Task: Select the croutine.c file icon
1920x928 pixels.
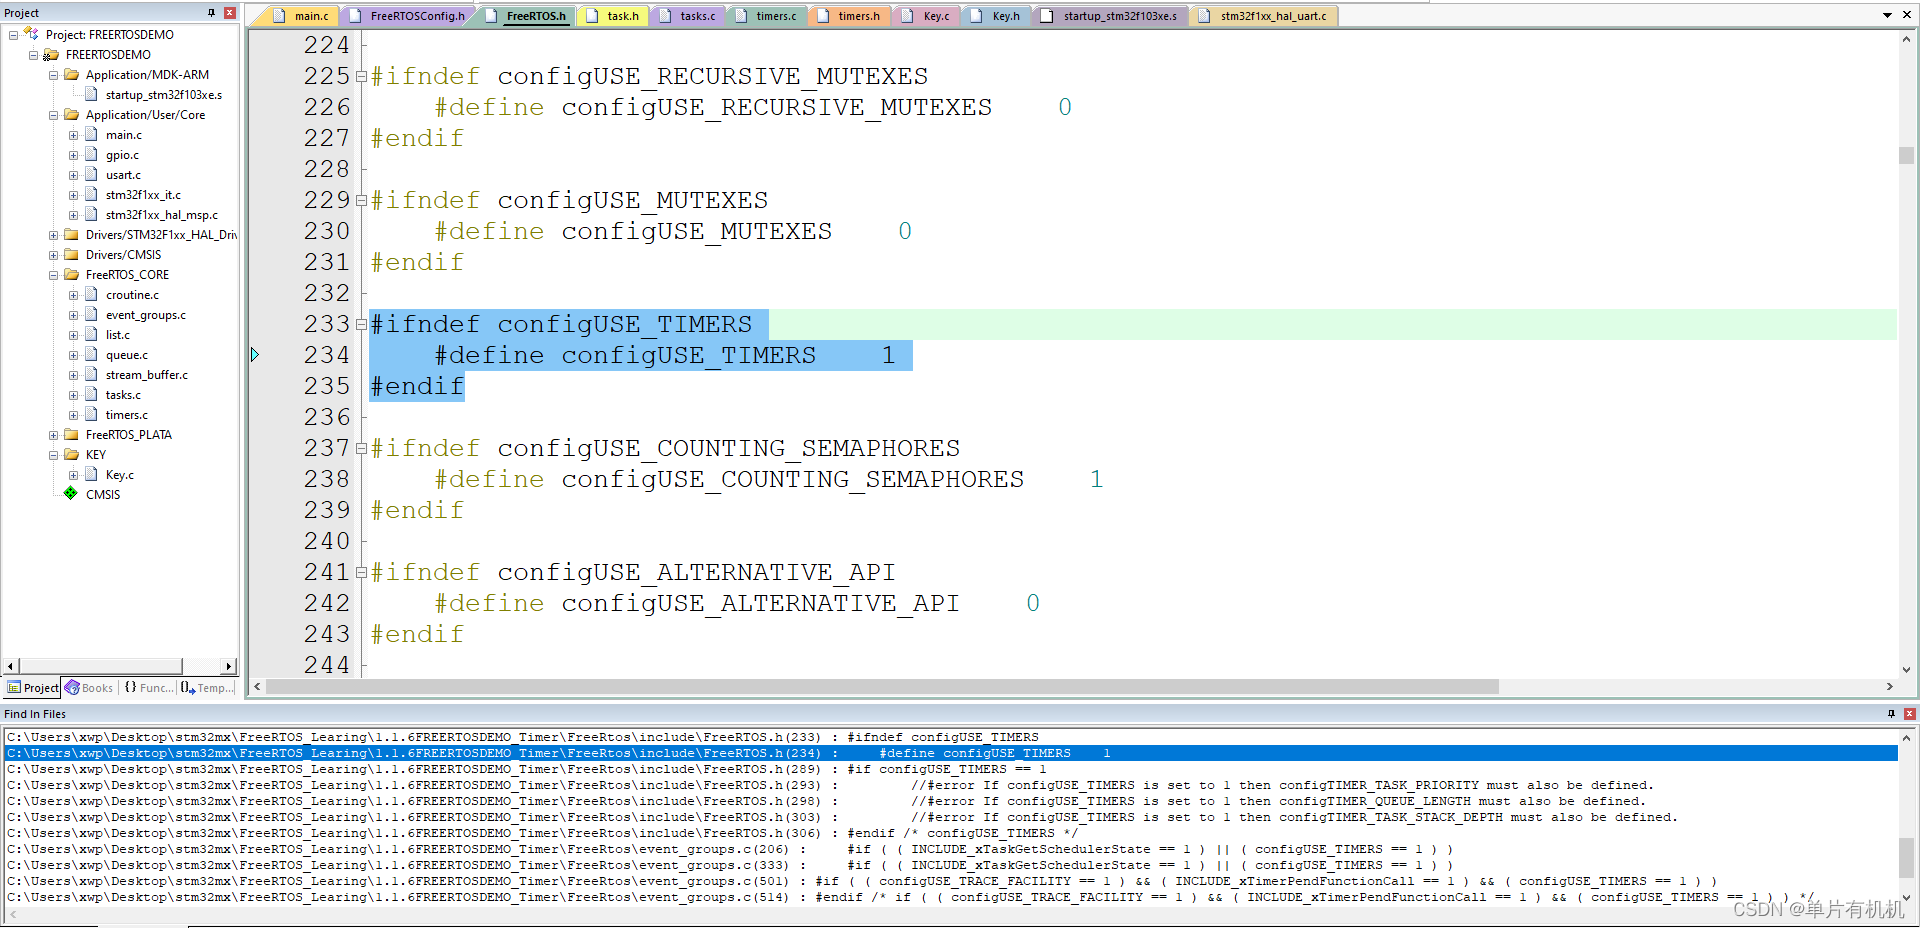Action: (91, 294)
